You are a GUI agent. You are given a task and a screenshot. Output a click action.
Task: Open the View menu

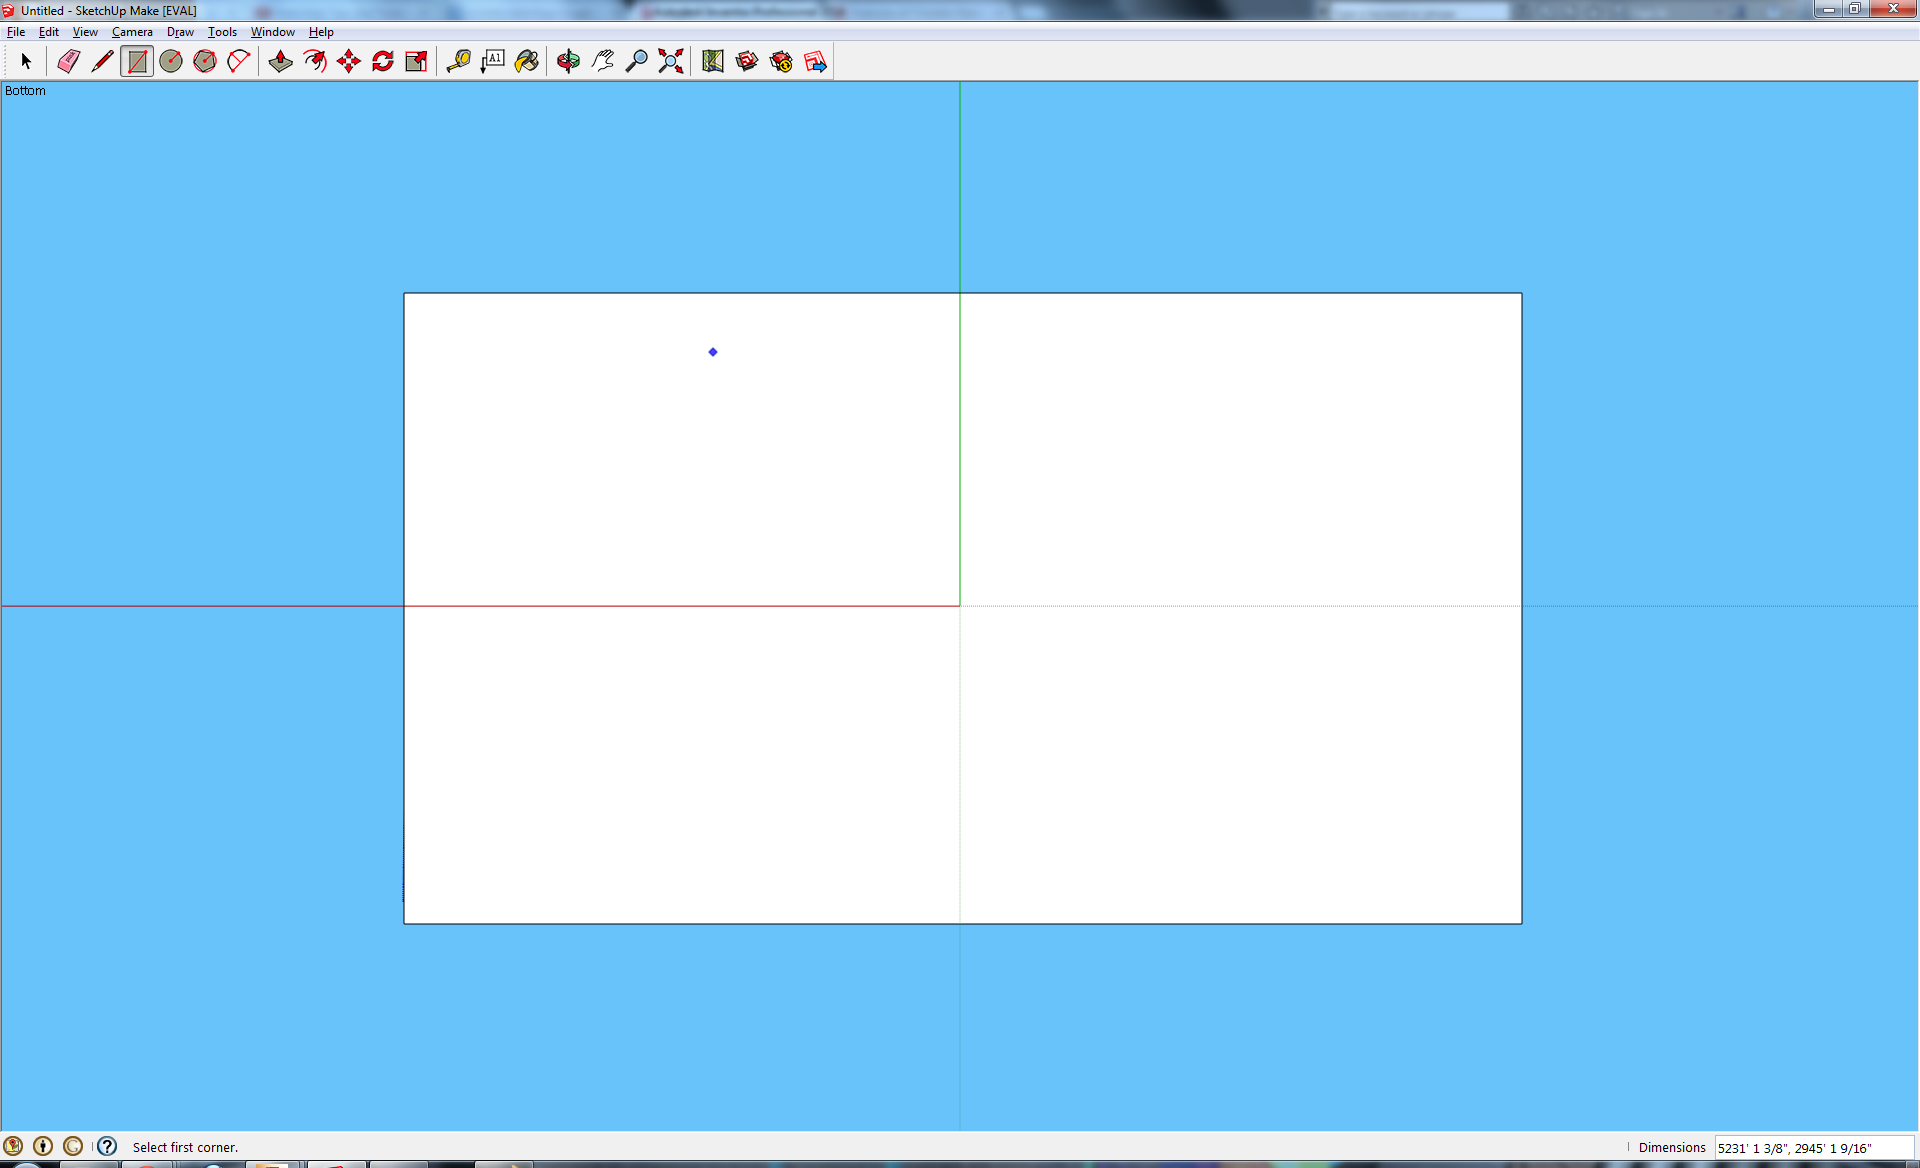pyautogui.click(x=85, y=32)
